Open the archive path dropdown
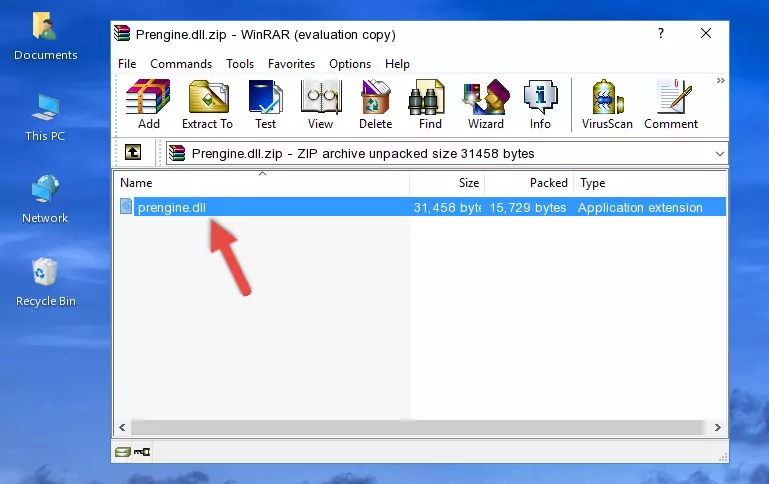This screenshot has height=484, width=769. point(719,153)
